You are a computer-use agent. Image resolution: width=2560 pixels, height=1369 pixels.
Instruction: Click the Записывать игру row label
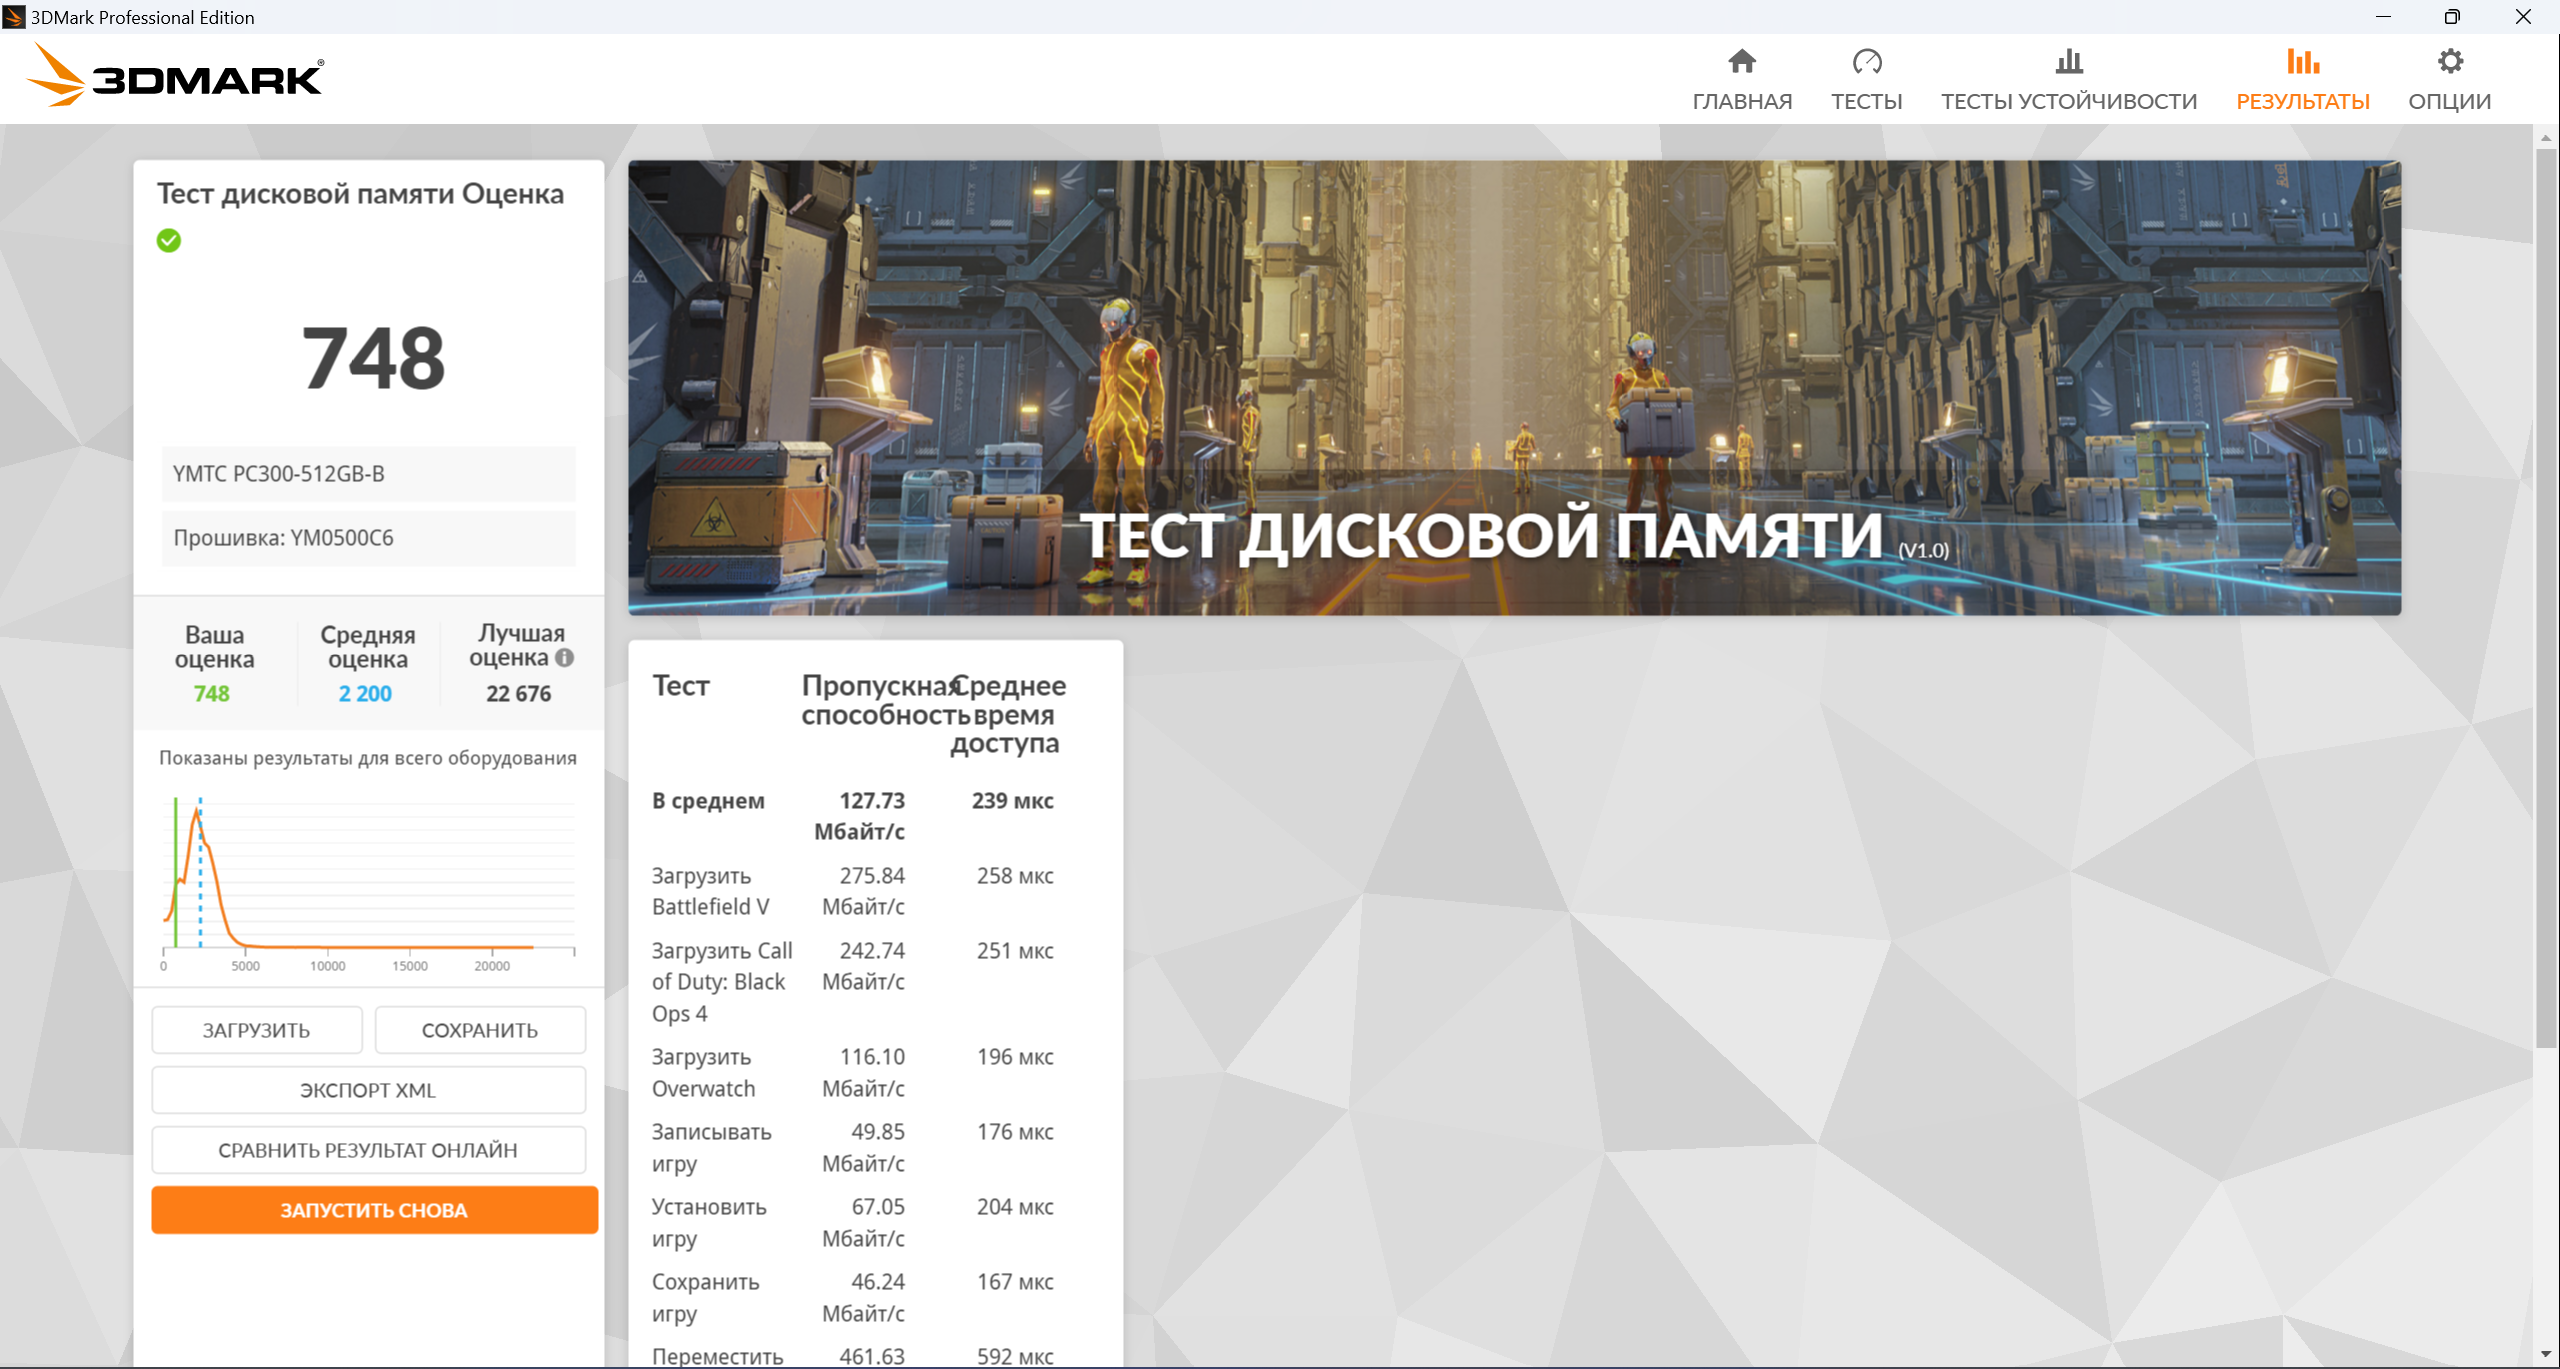click(x=711, y=1148)
